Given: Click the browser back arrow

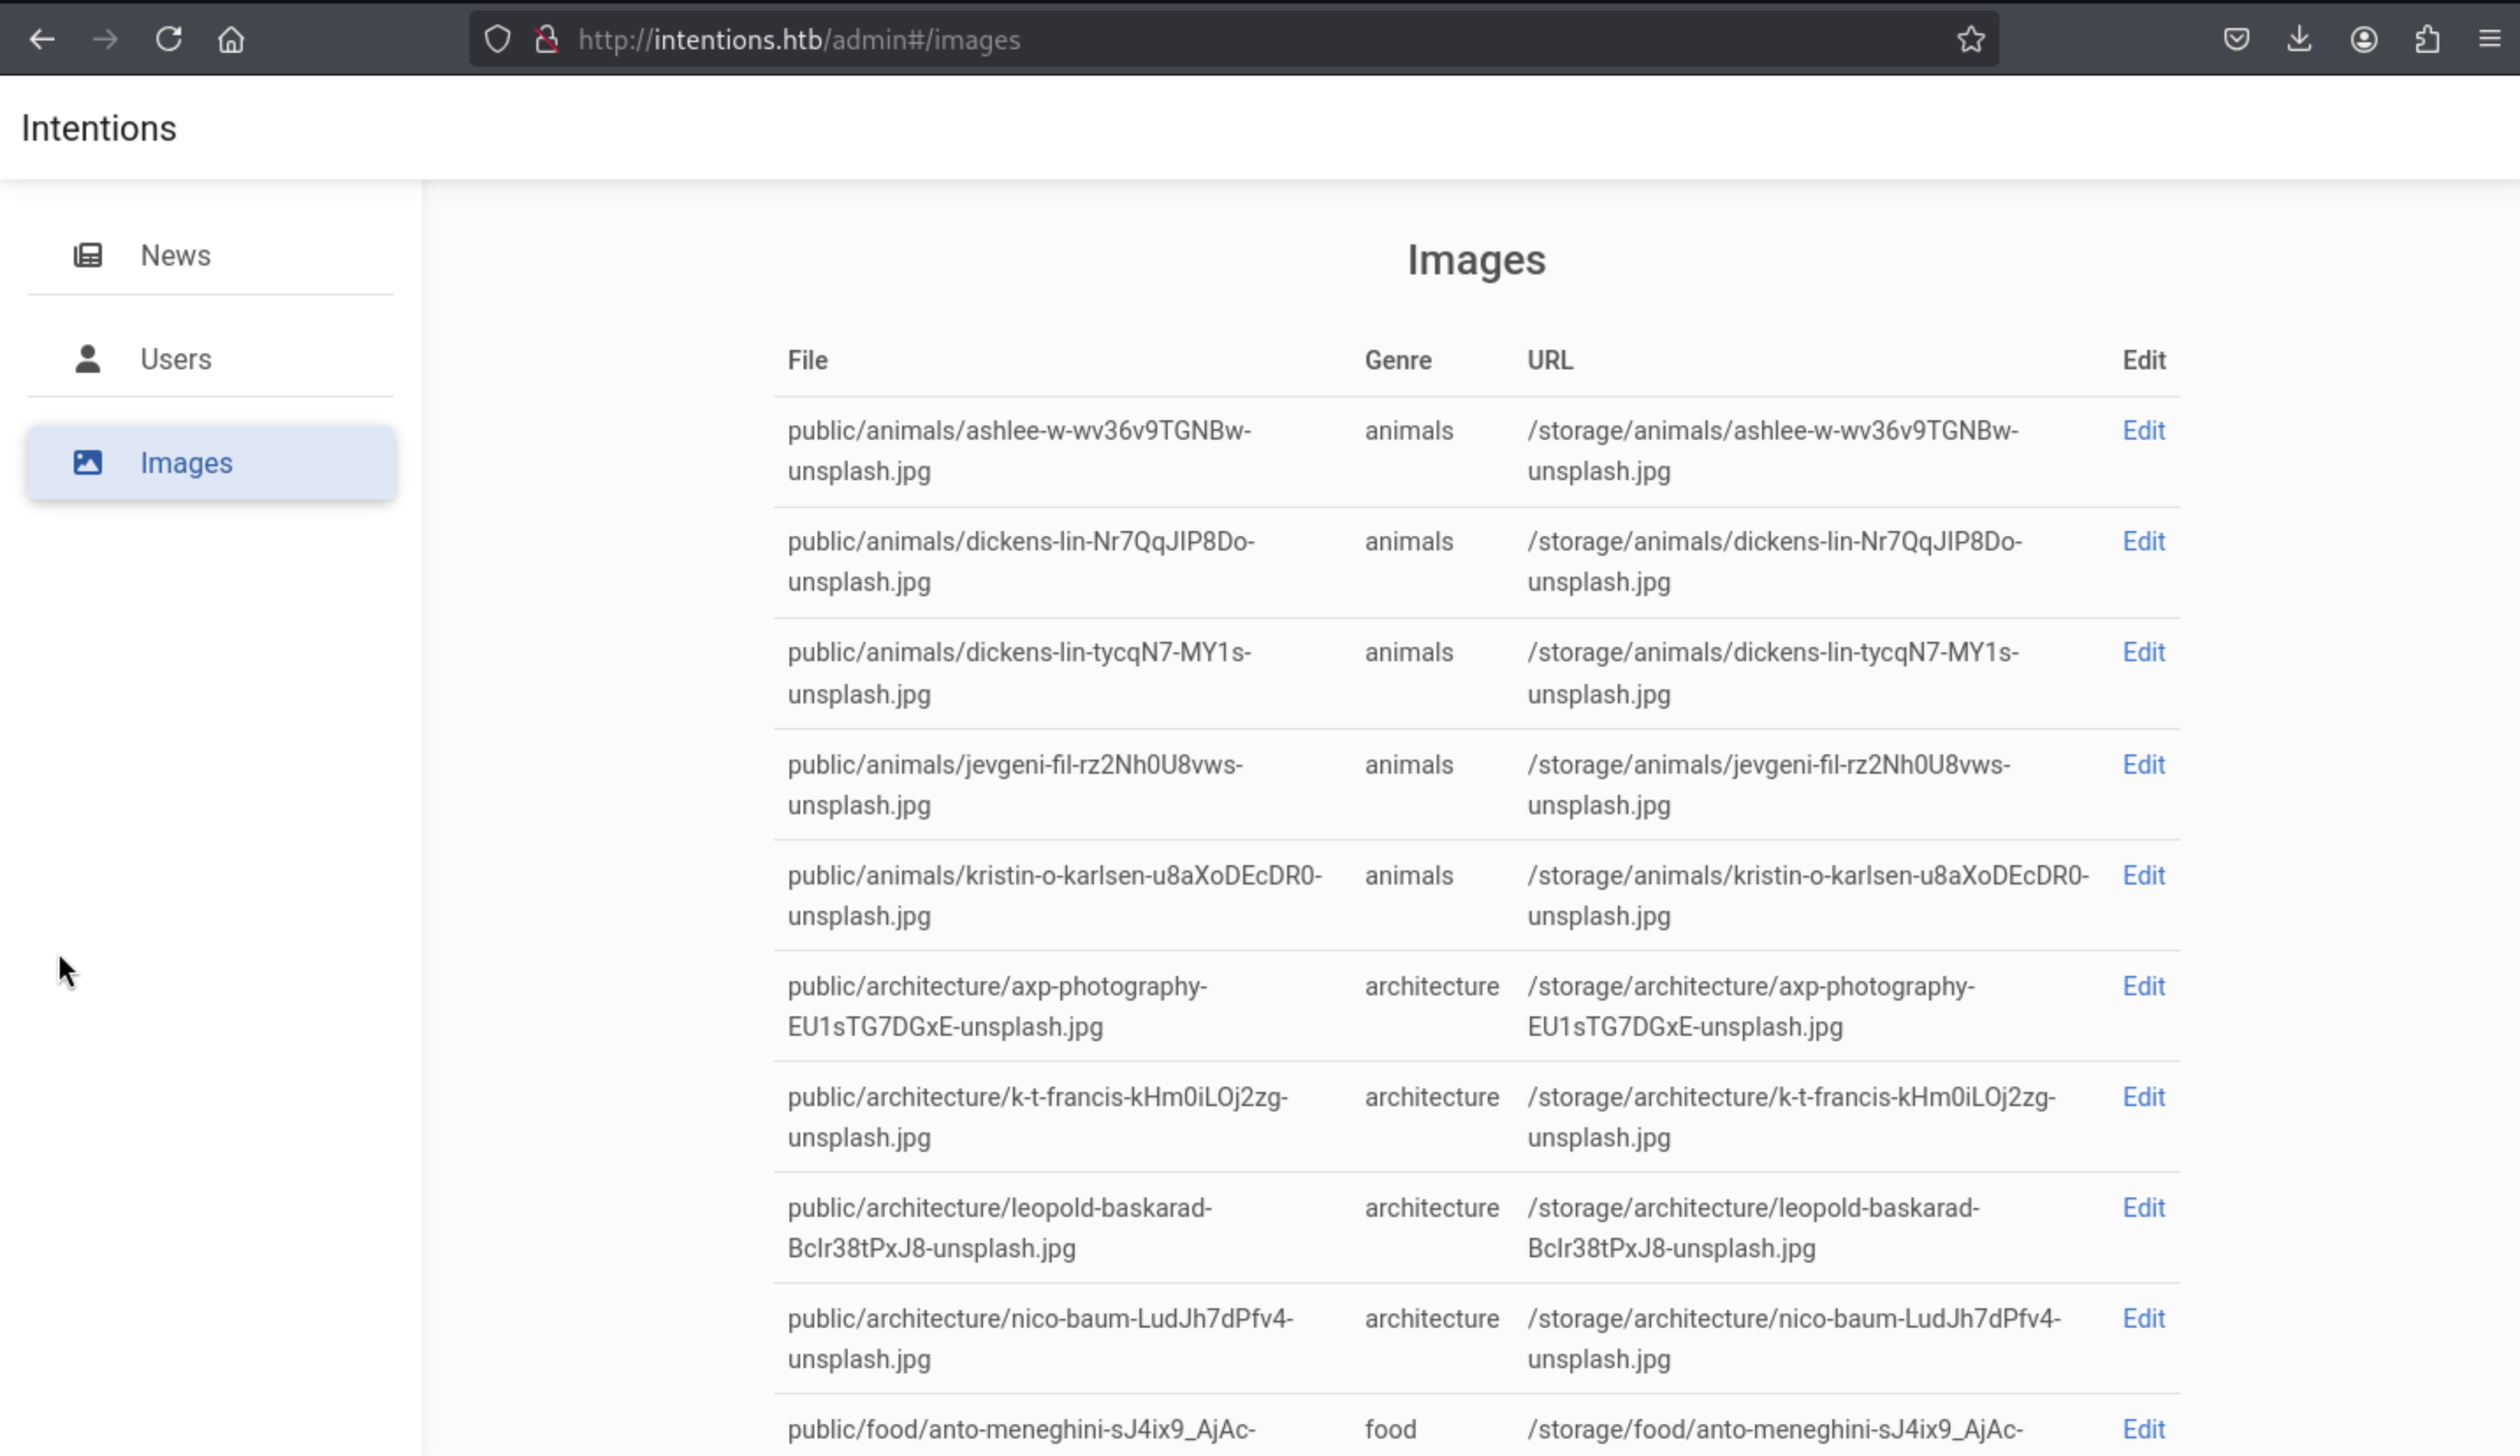Looking at the screenshot, I should click(x=42, y=39).
